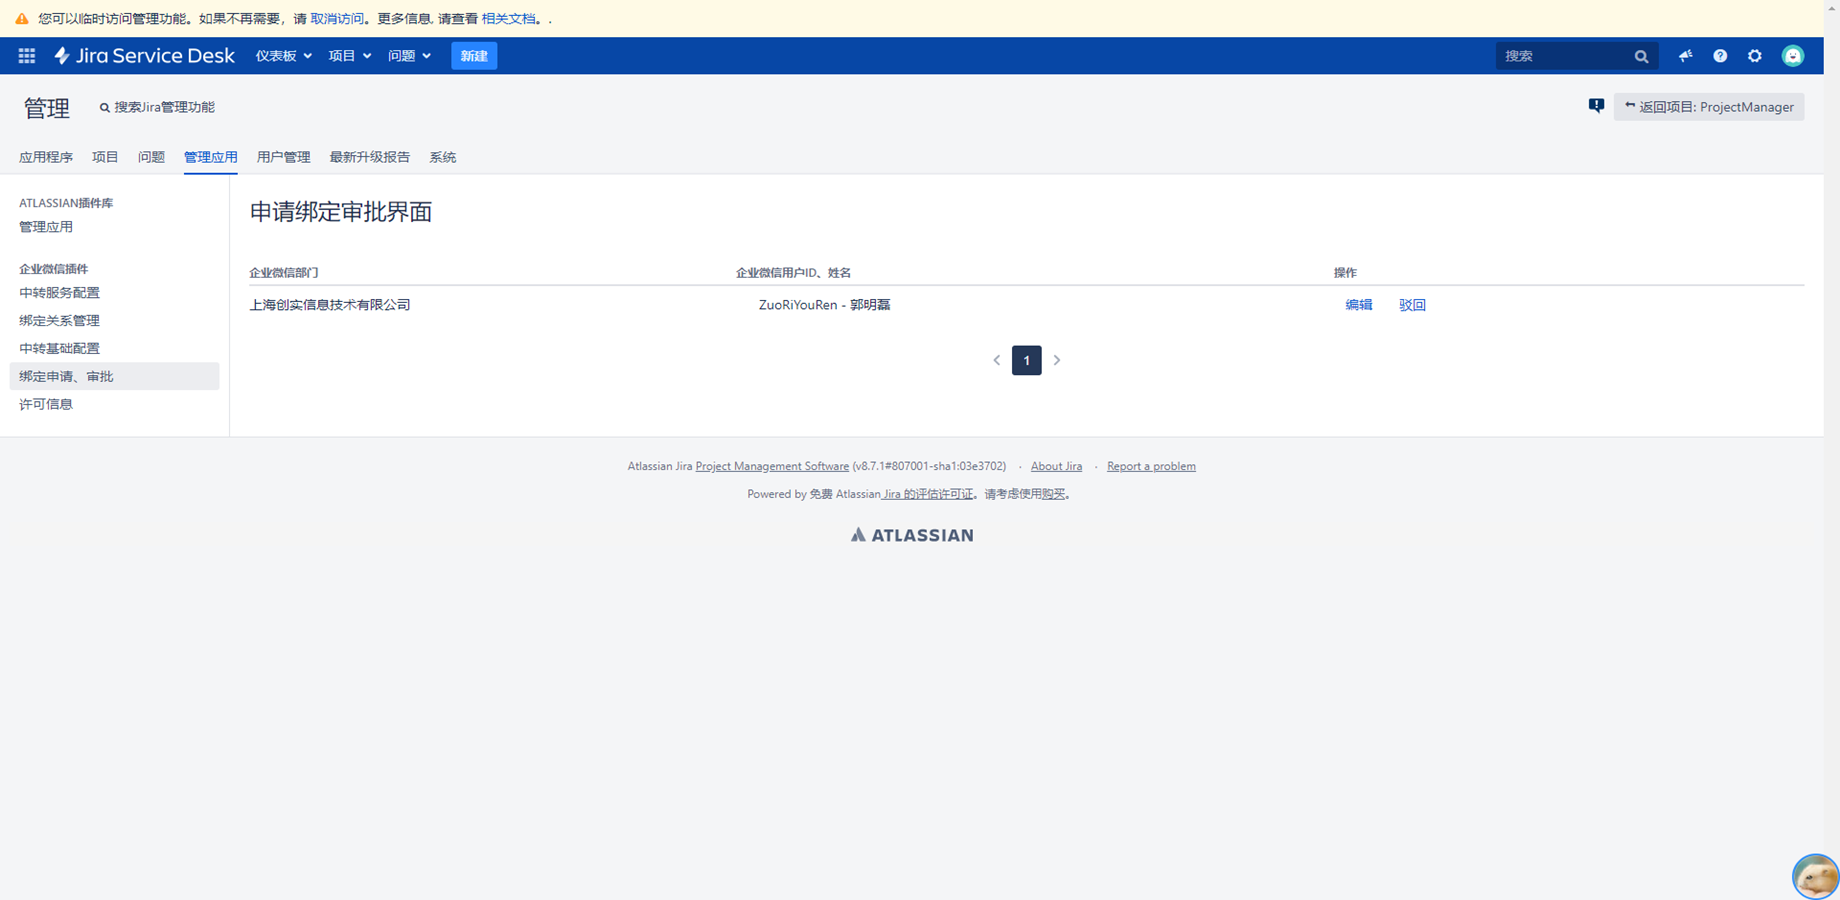Open the app switcher grid icon
The height and width of the screenshot is (900, 1840).
tap(27, 56)
